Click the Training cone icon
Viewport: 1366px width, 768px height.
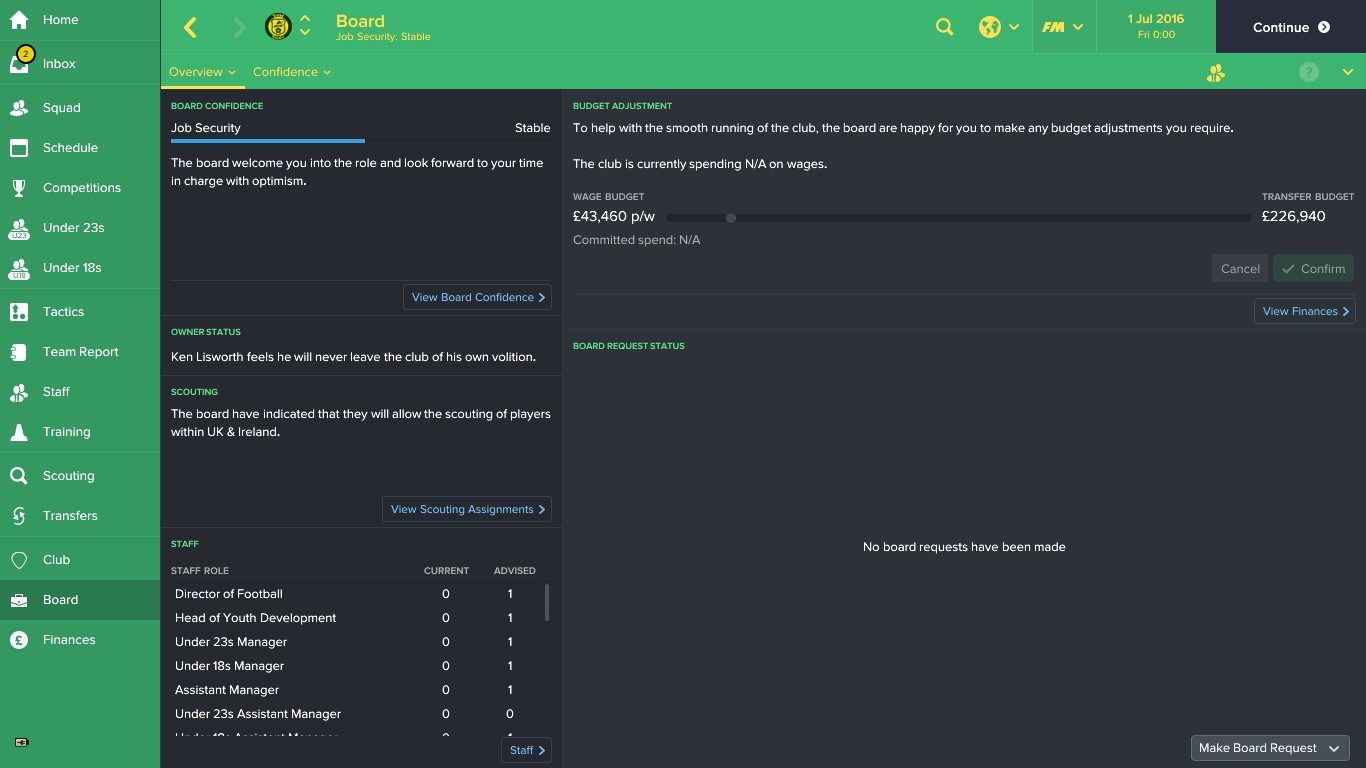[19, 432]
